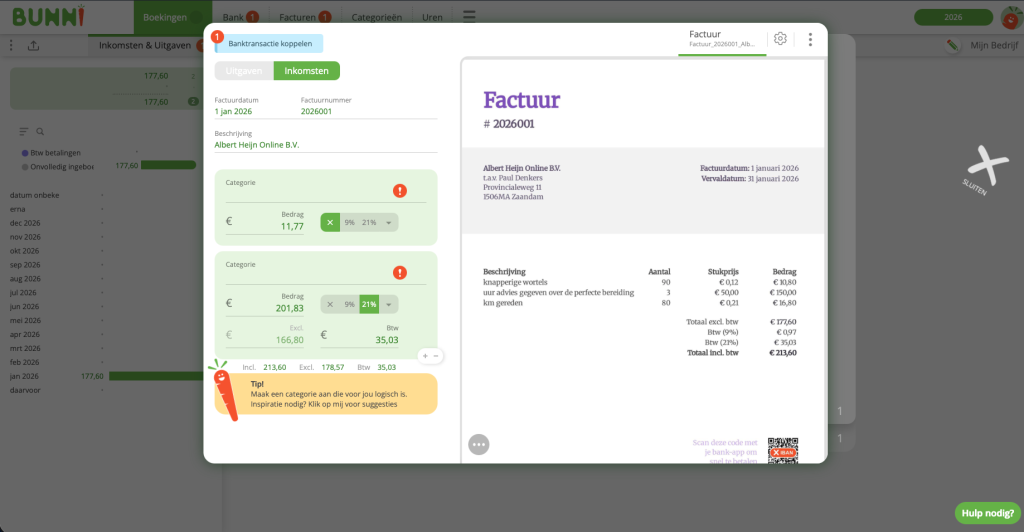1024x532 pixels.
Task: Click the QR code on the invoice
Action: coord(782,450)
